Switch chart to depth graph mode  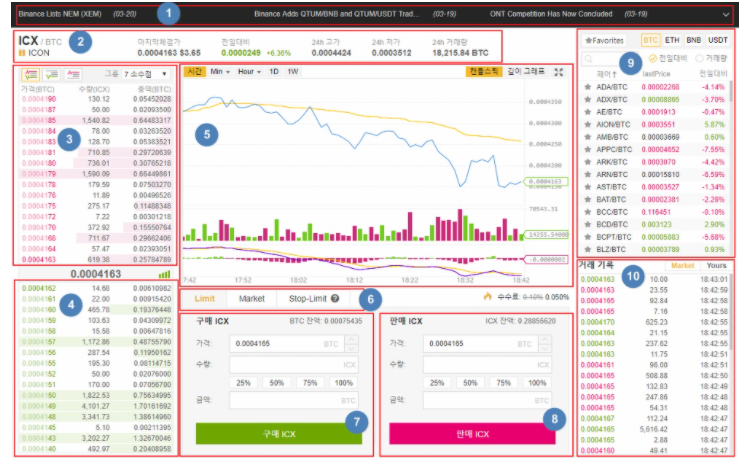526,71
